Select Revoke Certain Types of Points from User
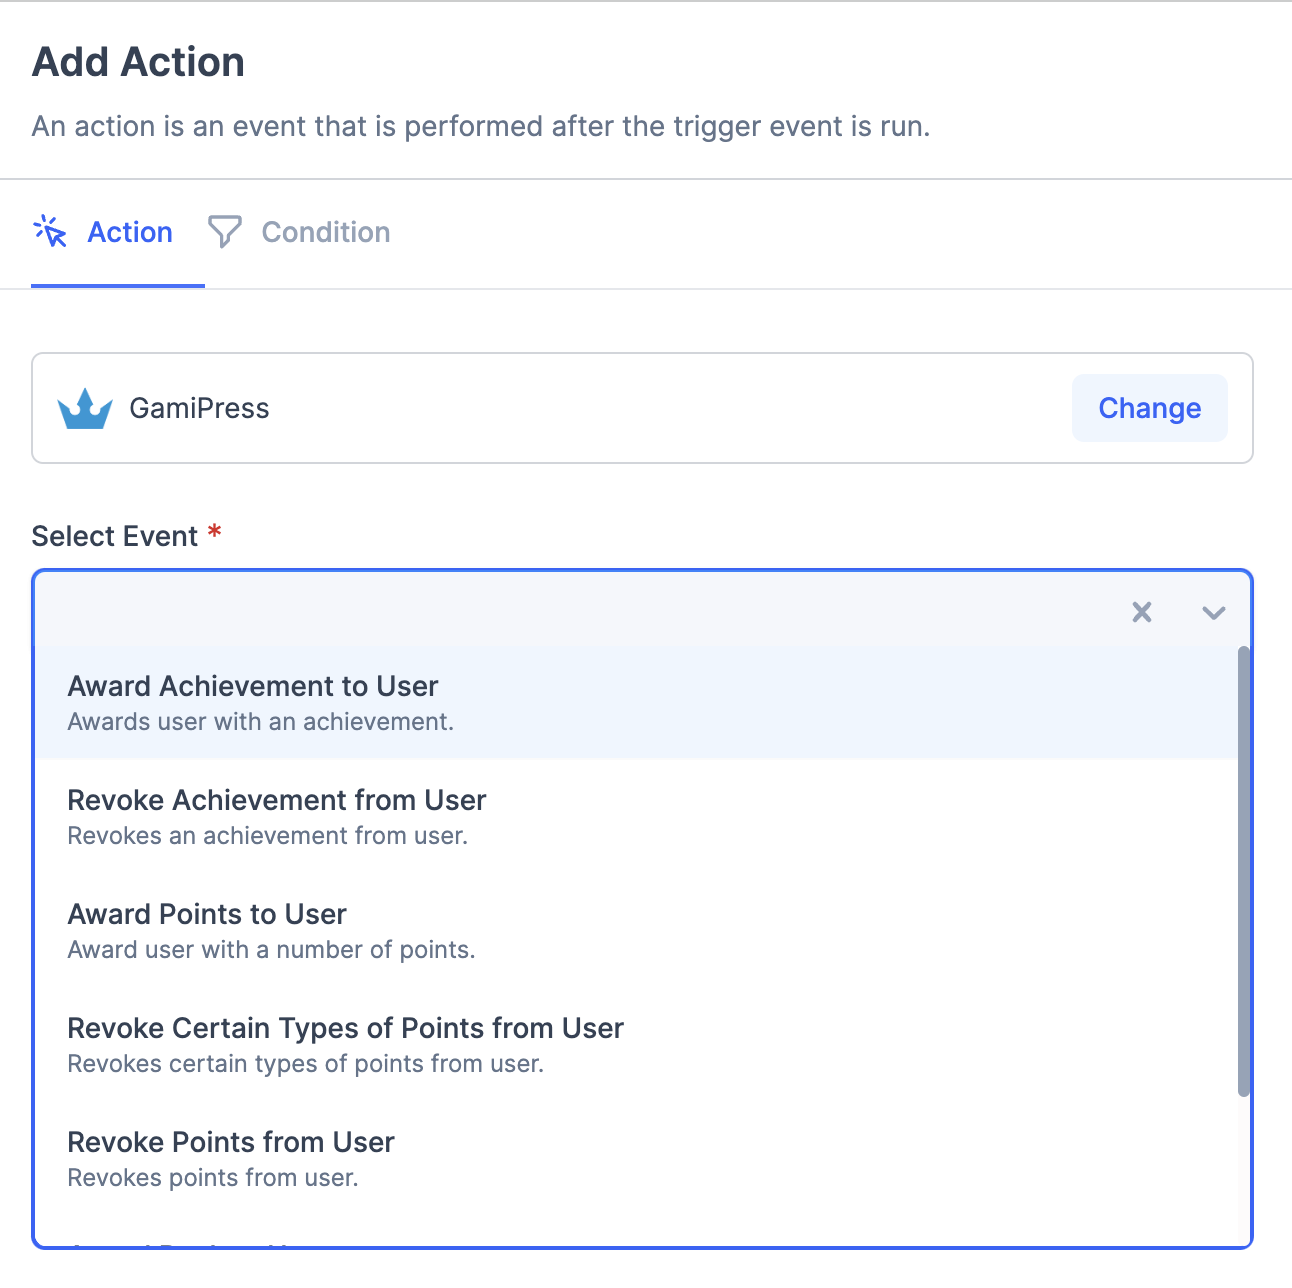 click(345, 1029)
